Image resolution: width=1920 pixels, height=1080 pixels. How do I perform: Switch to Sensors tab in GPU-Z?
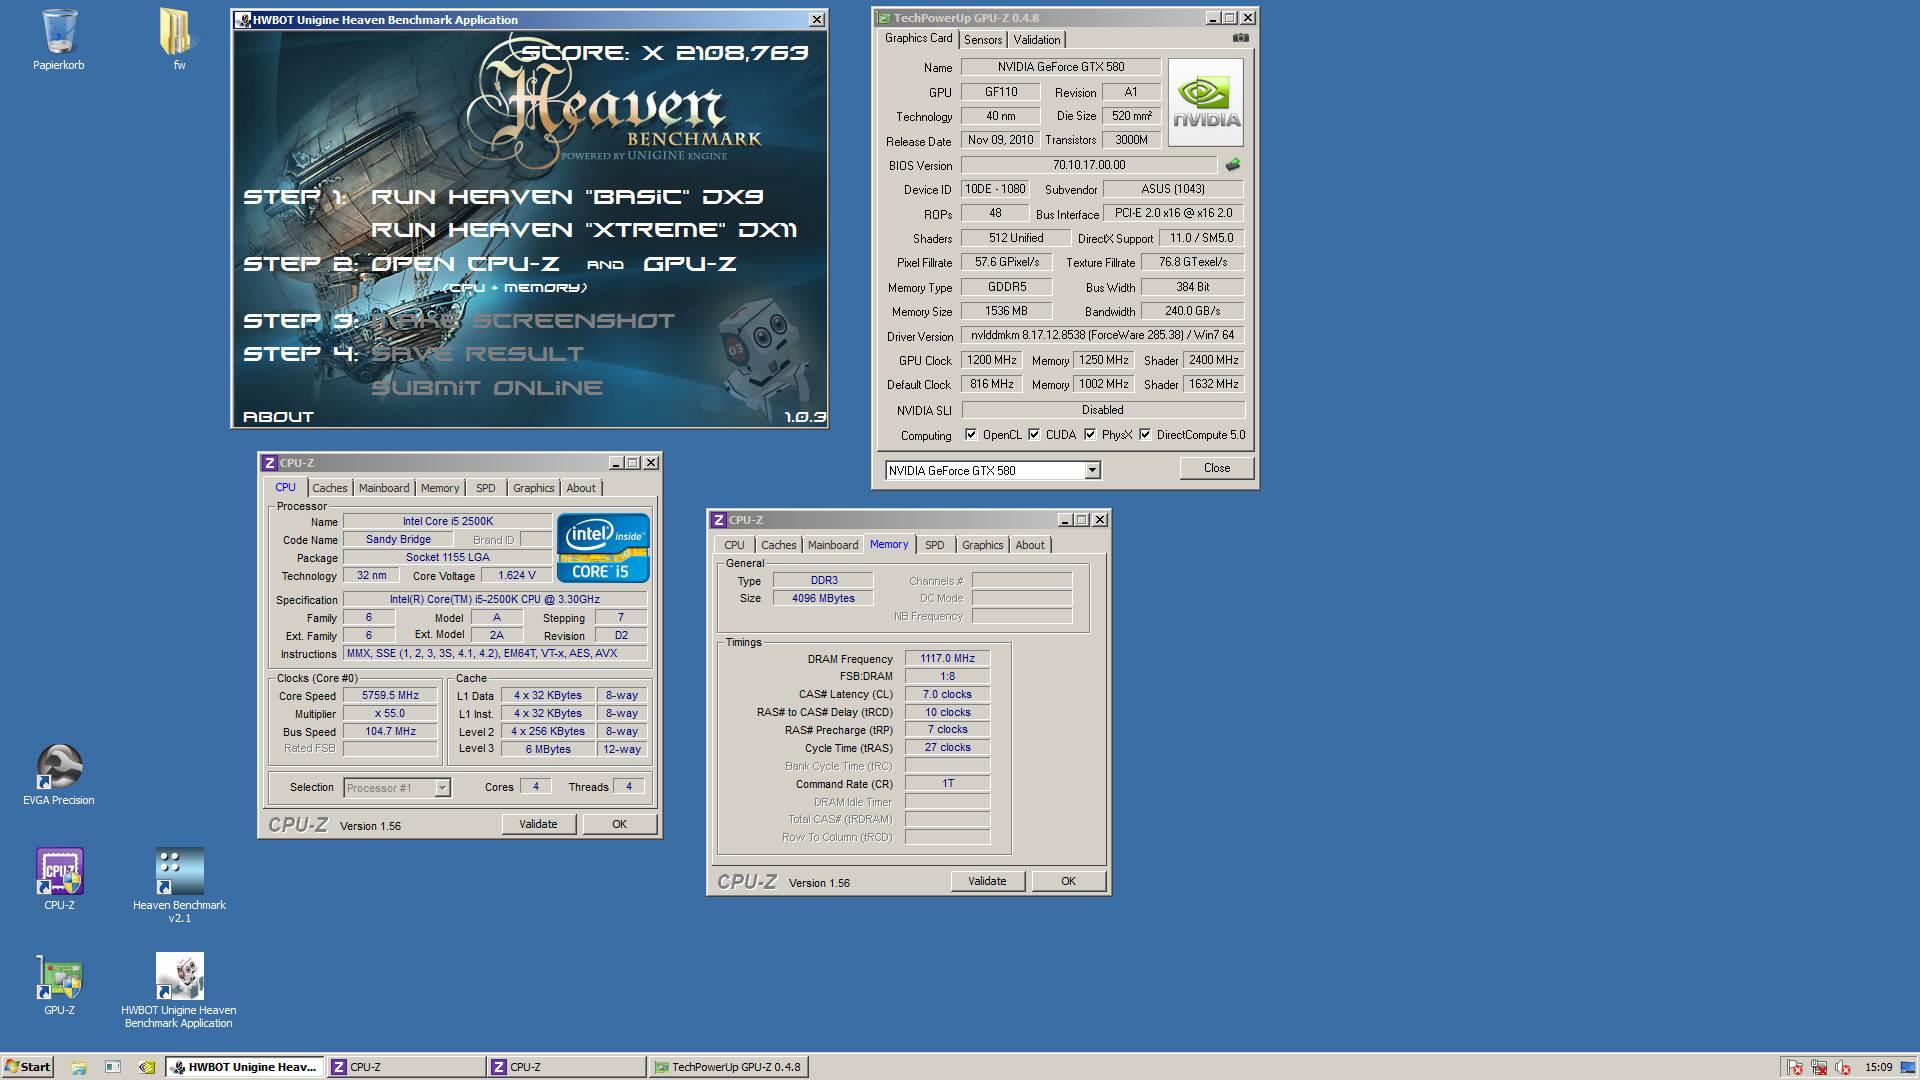[983, 40]
